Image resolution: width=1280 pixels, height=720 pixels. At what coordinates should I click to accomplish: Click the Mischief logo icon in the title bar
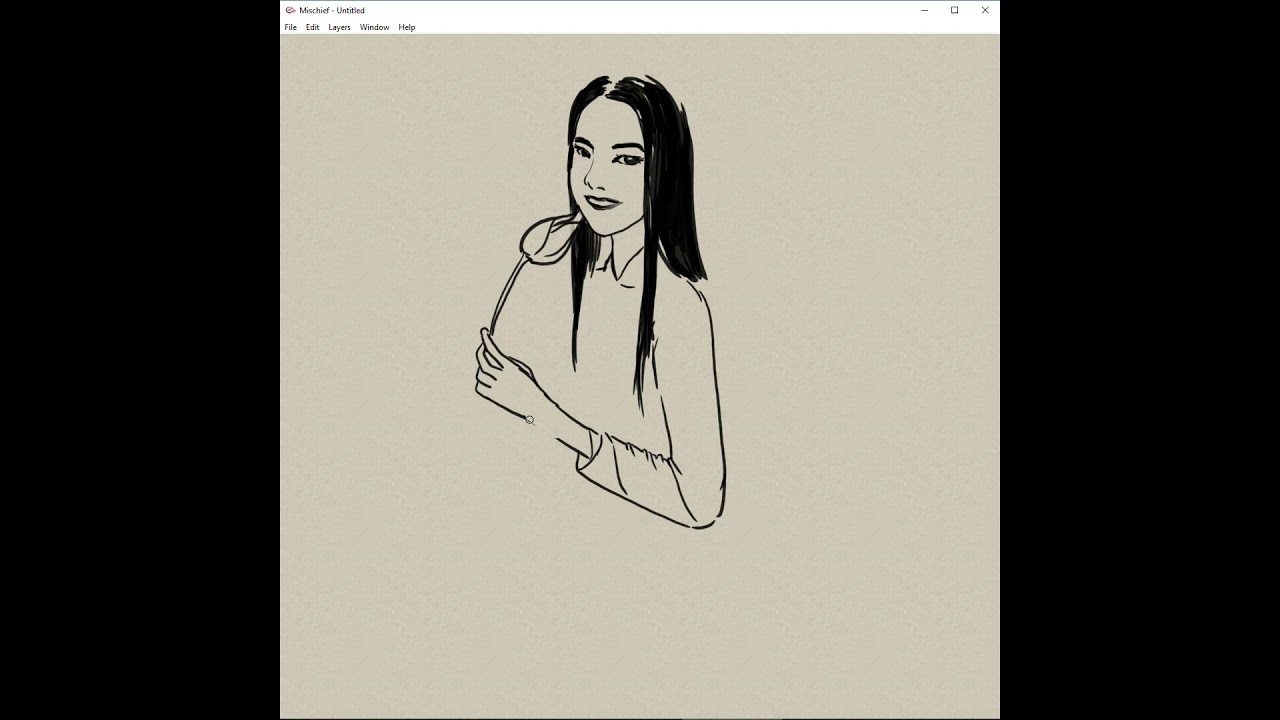(289, 10)
